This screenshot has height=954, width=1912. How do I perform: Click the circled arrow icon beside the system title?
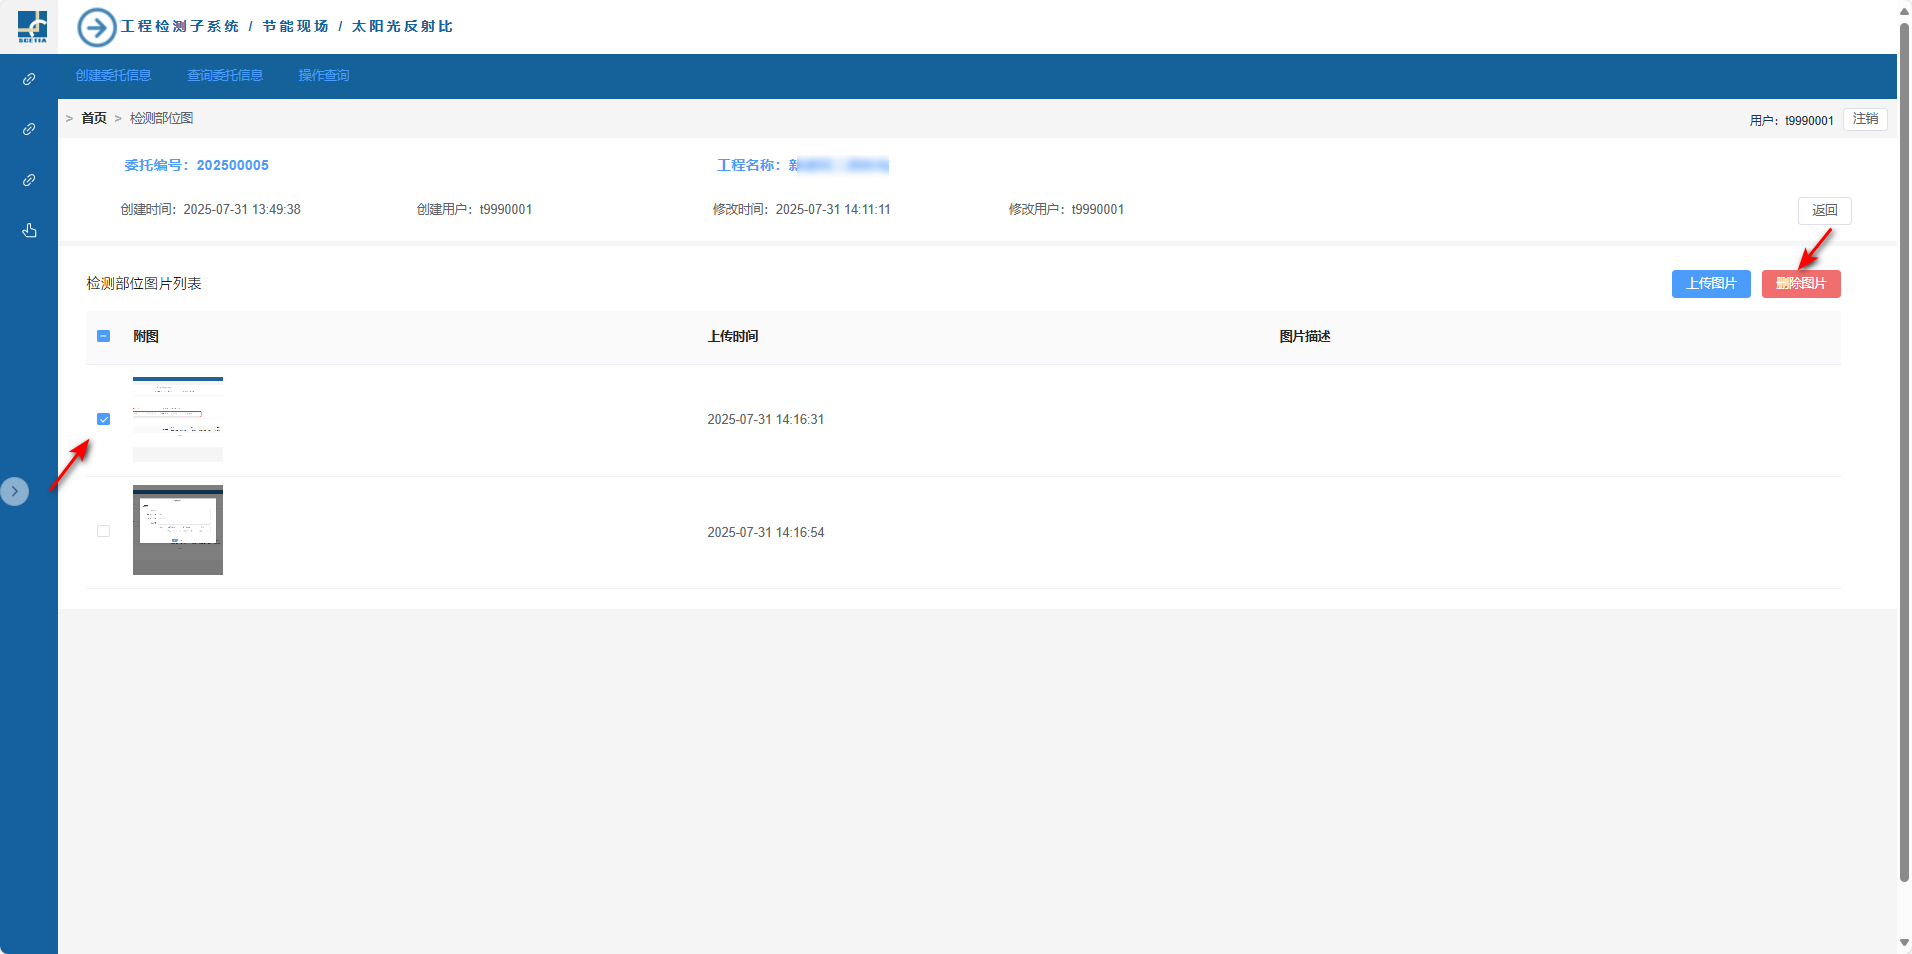[97, 27]
